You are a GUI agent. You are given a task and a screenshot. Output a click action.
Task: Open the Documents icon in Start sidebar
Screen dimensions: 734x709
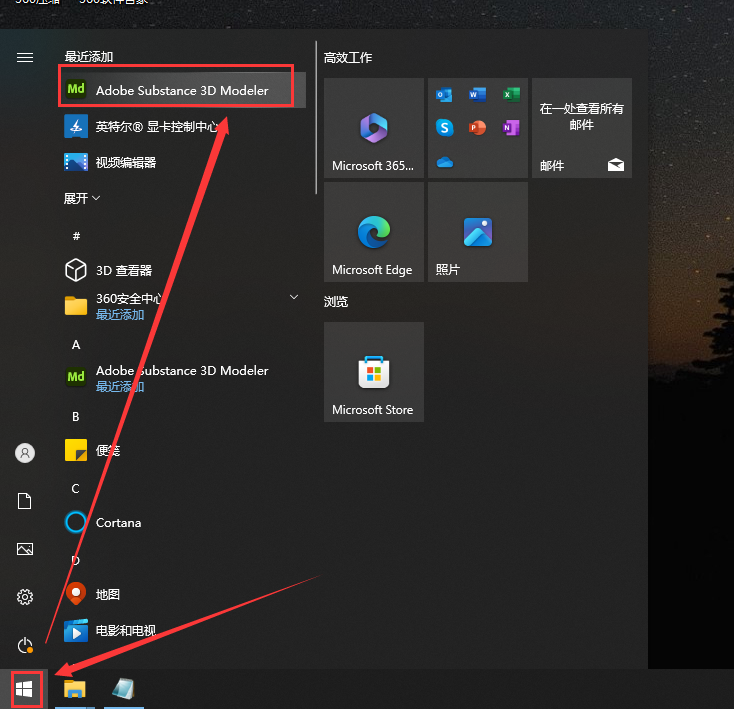click(25, 501)
